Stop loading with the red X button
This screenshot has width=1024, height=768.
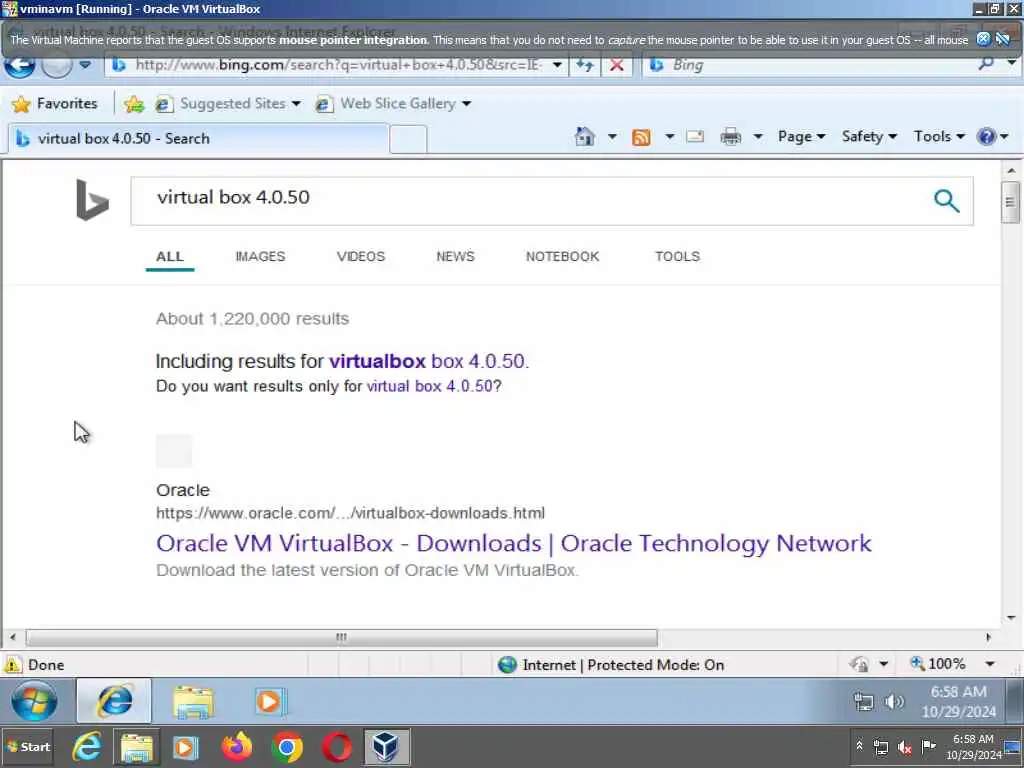click(616, 65)
